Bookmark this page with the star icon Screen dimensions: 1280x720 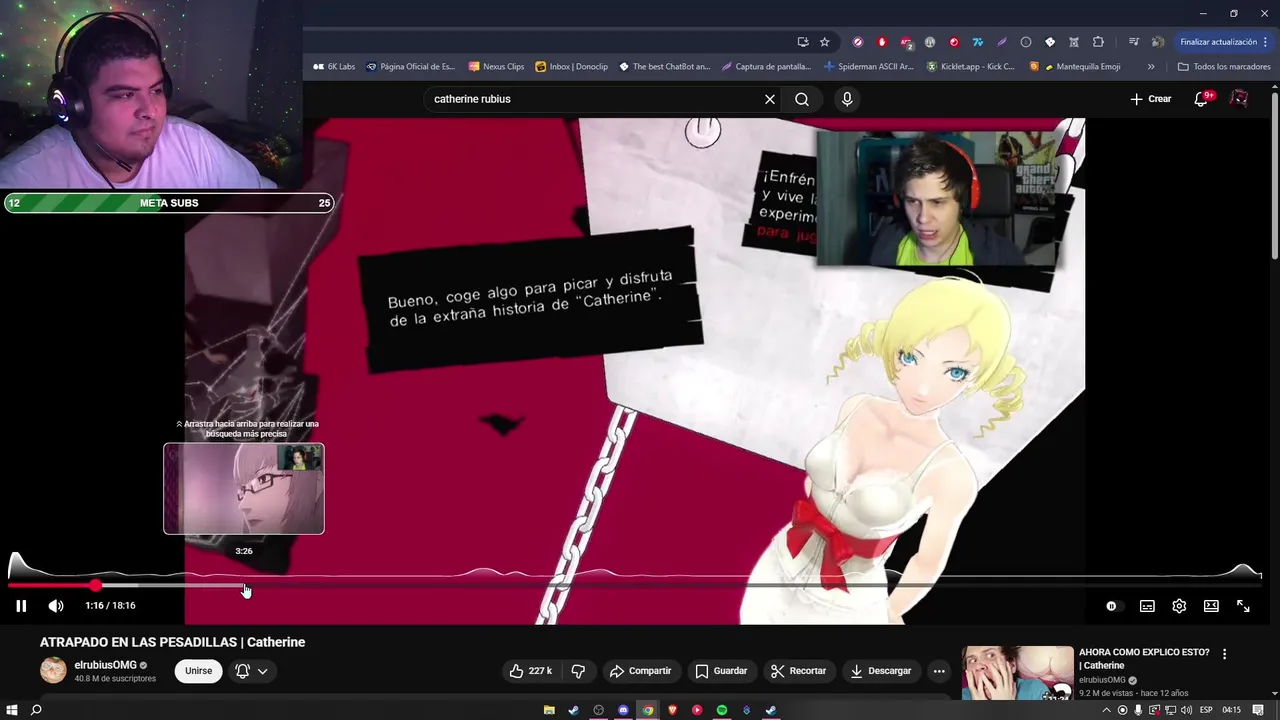point(825,42)
